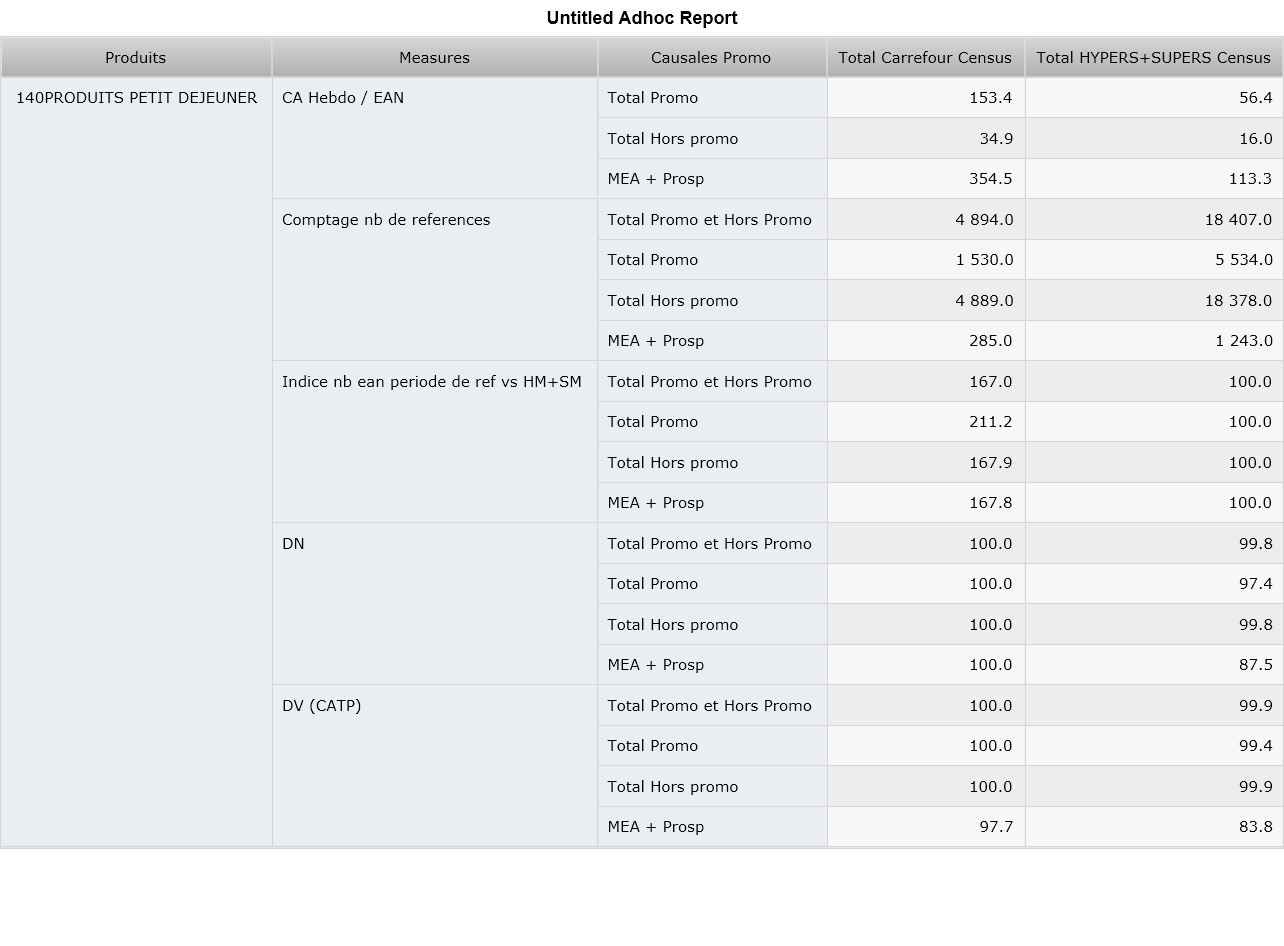Click MEA + Prosp under Comptage
Screen dimensions: 1284x946
(712, 341)
